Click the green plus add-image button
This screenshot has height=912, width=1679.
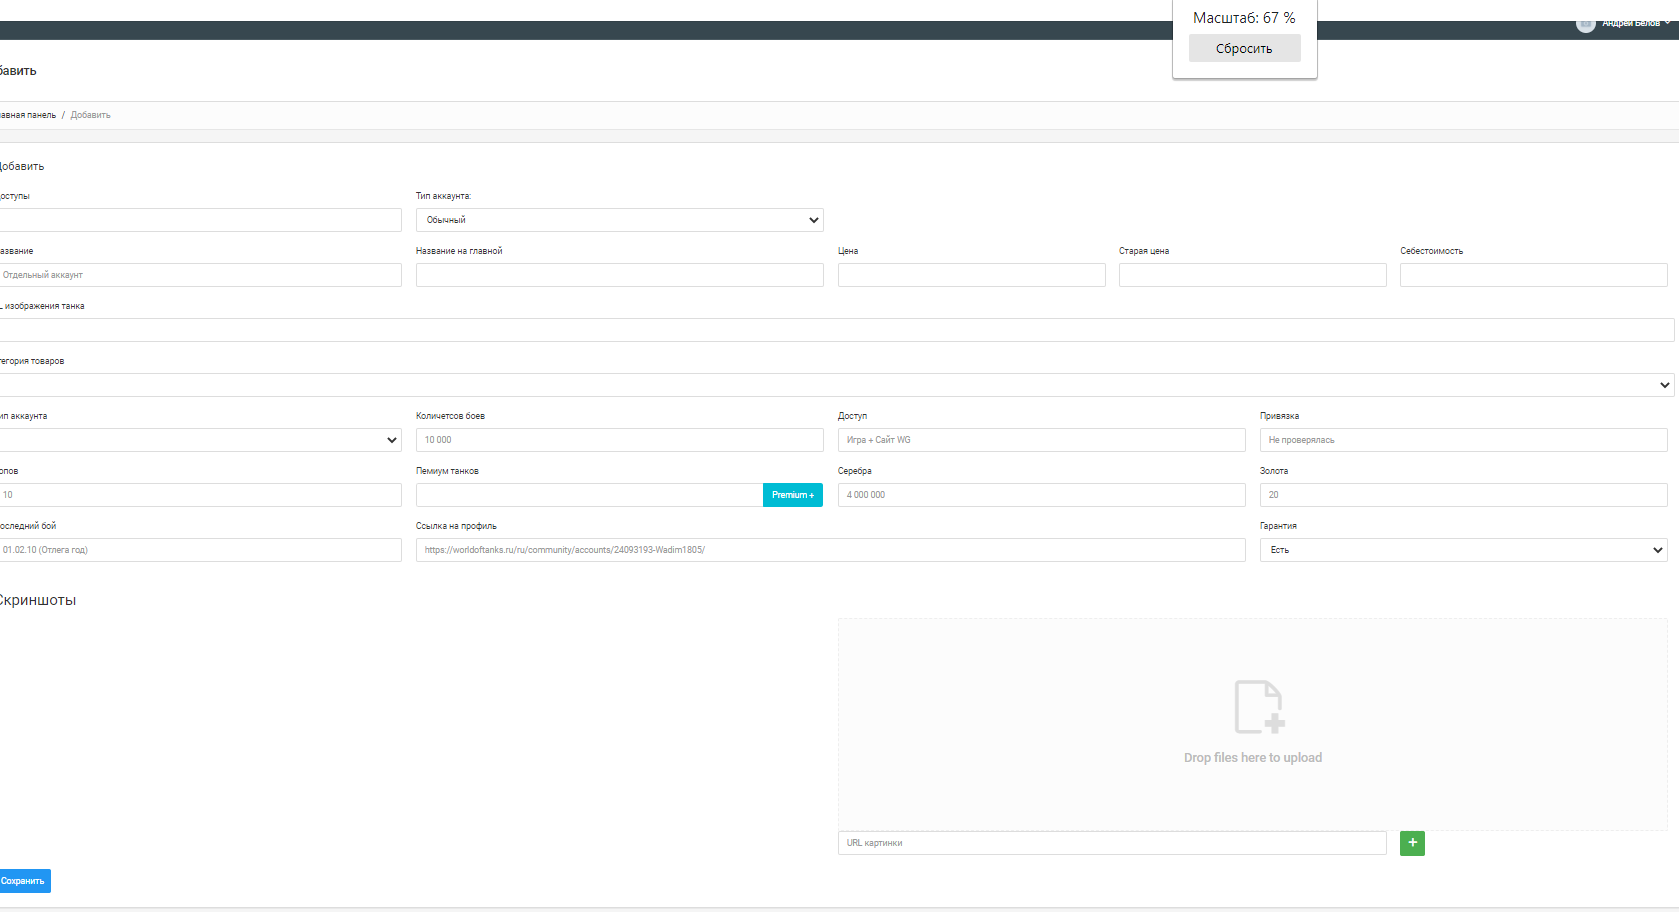(1412, 843)
